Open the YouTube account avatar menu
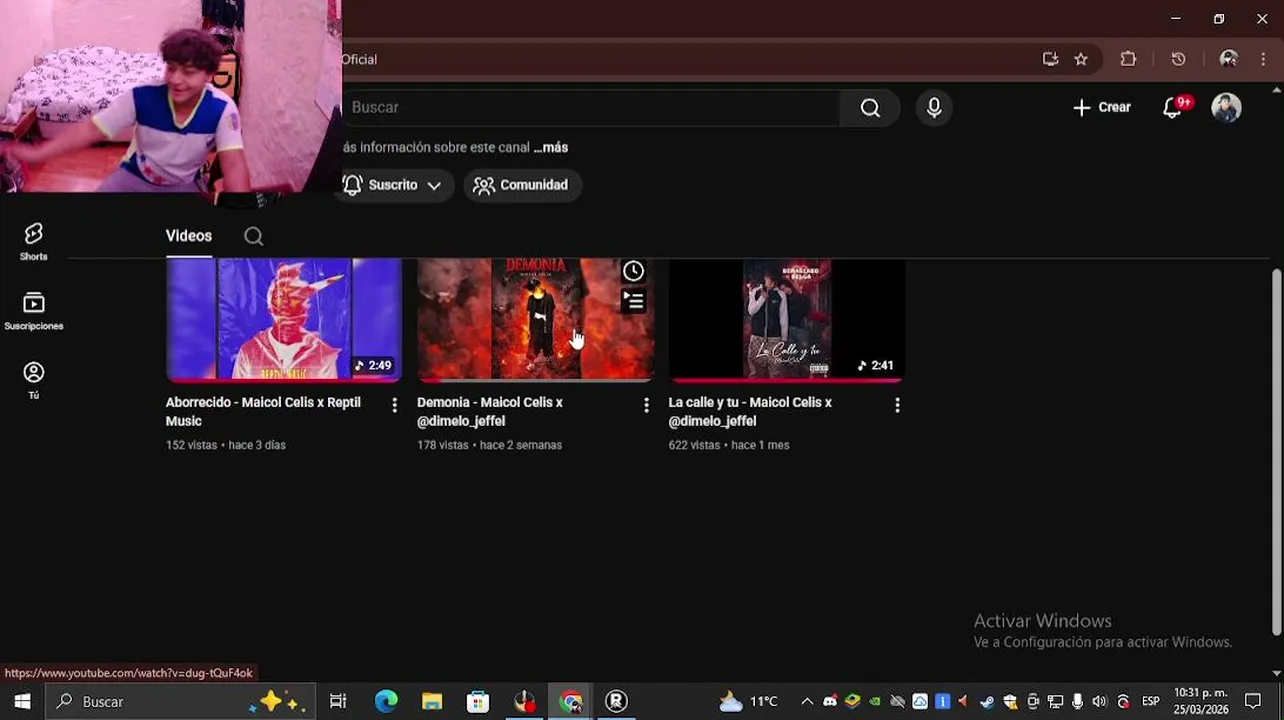Image resolution: width=1284 pixels, height=720 pixels. click(x=1226, y=107)
